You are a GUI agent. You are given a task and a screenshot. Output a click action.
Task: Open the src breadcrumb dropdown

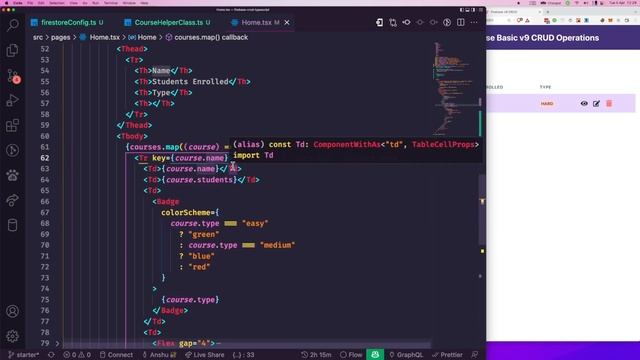click(38, 37)
